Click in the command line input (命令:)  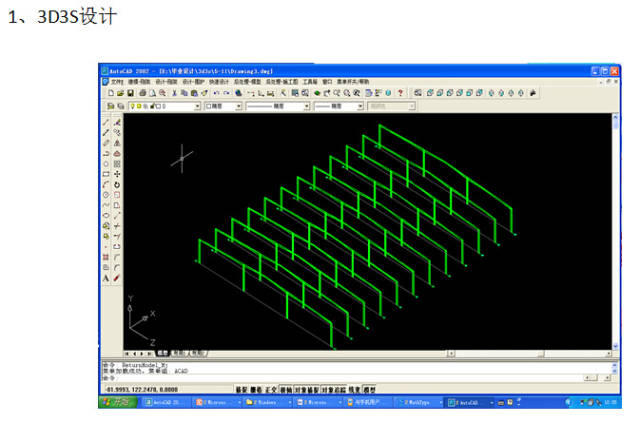(x=341, y=378)
